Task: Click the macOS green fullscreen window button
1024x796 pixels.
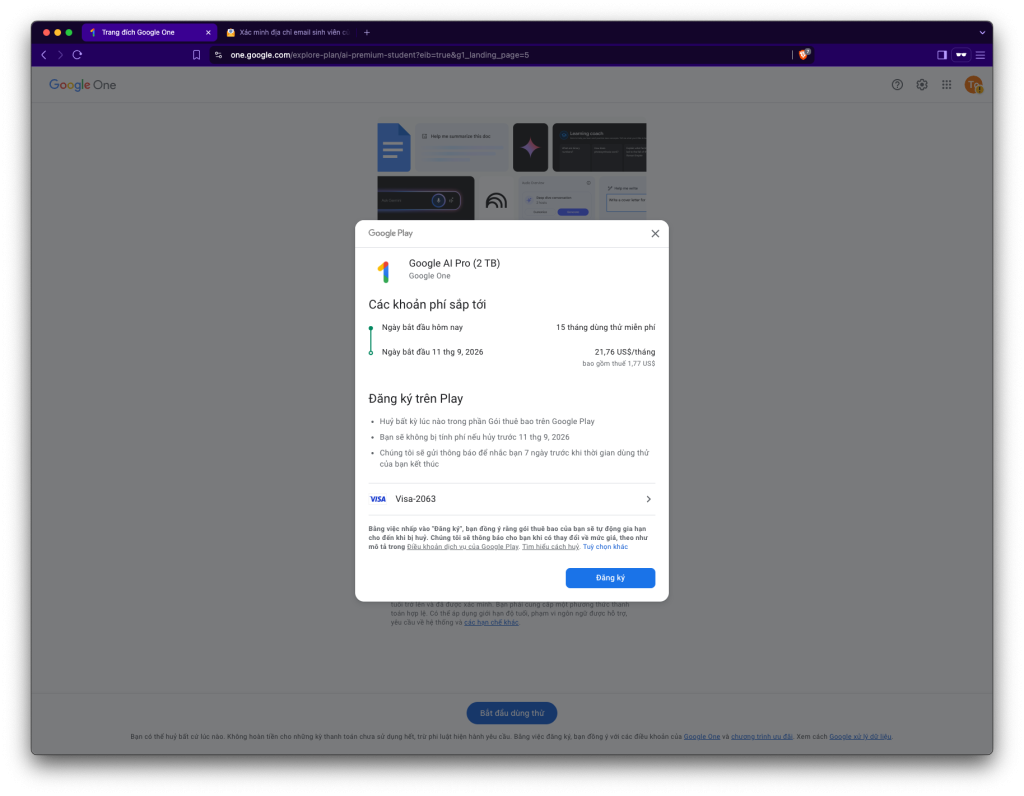Action: pyautogui.click(x=69, y=32)
